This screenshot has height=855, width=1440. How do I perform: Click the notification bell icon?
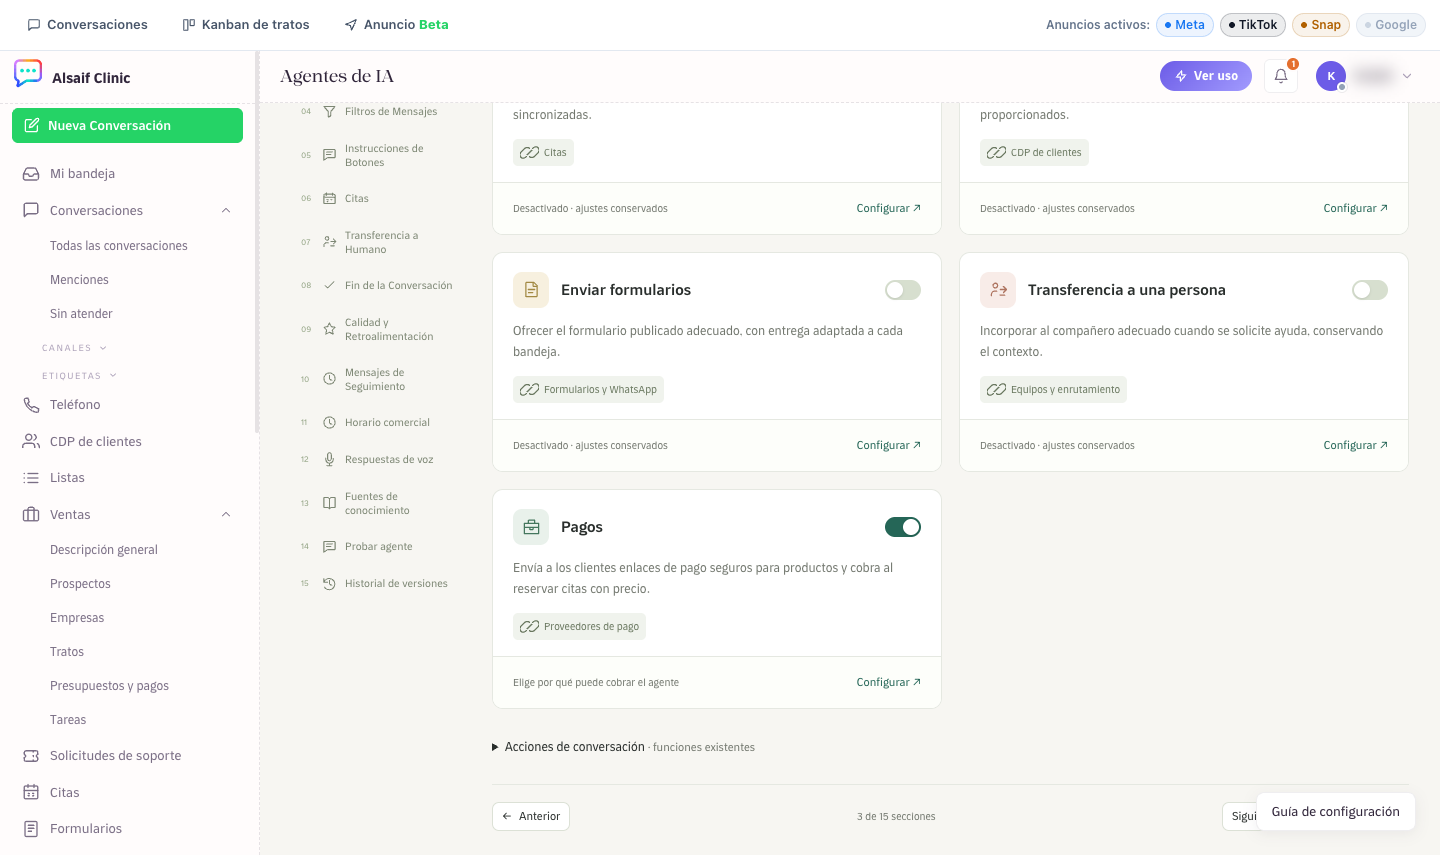pyautogui.click(x=1281, y=76)
